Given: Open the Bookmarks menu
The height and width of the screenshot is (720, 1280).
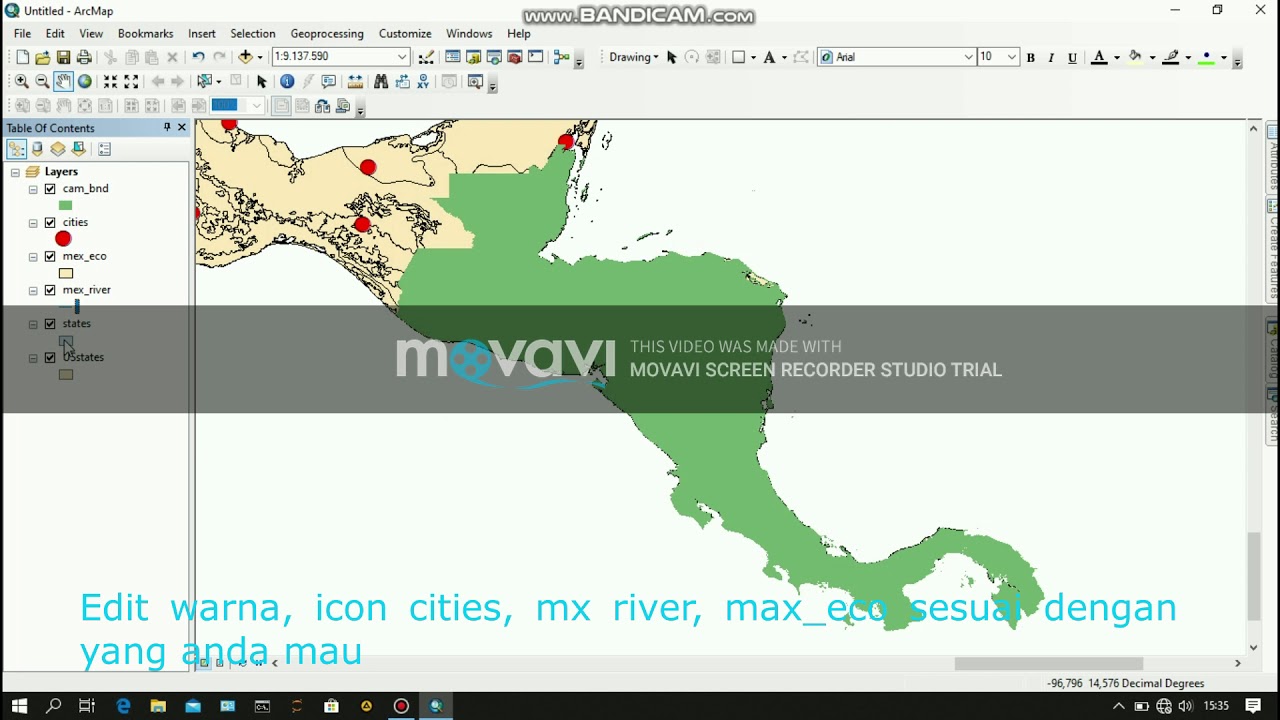Looking at the screenshot, I should [145, 33].
